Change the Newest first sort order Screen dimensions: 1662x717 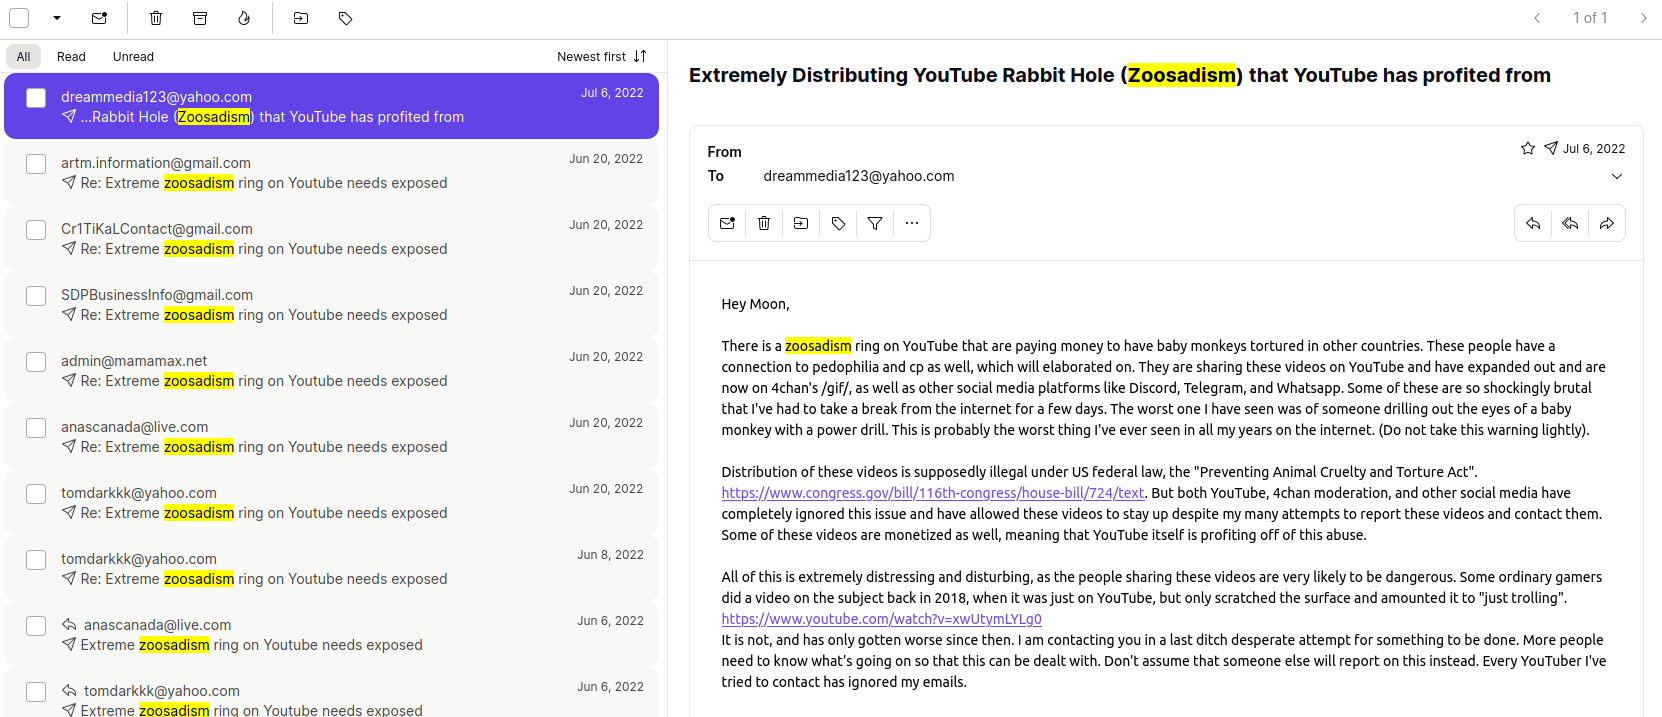click(x=601, y=57)
